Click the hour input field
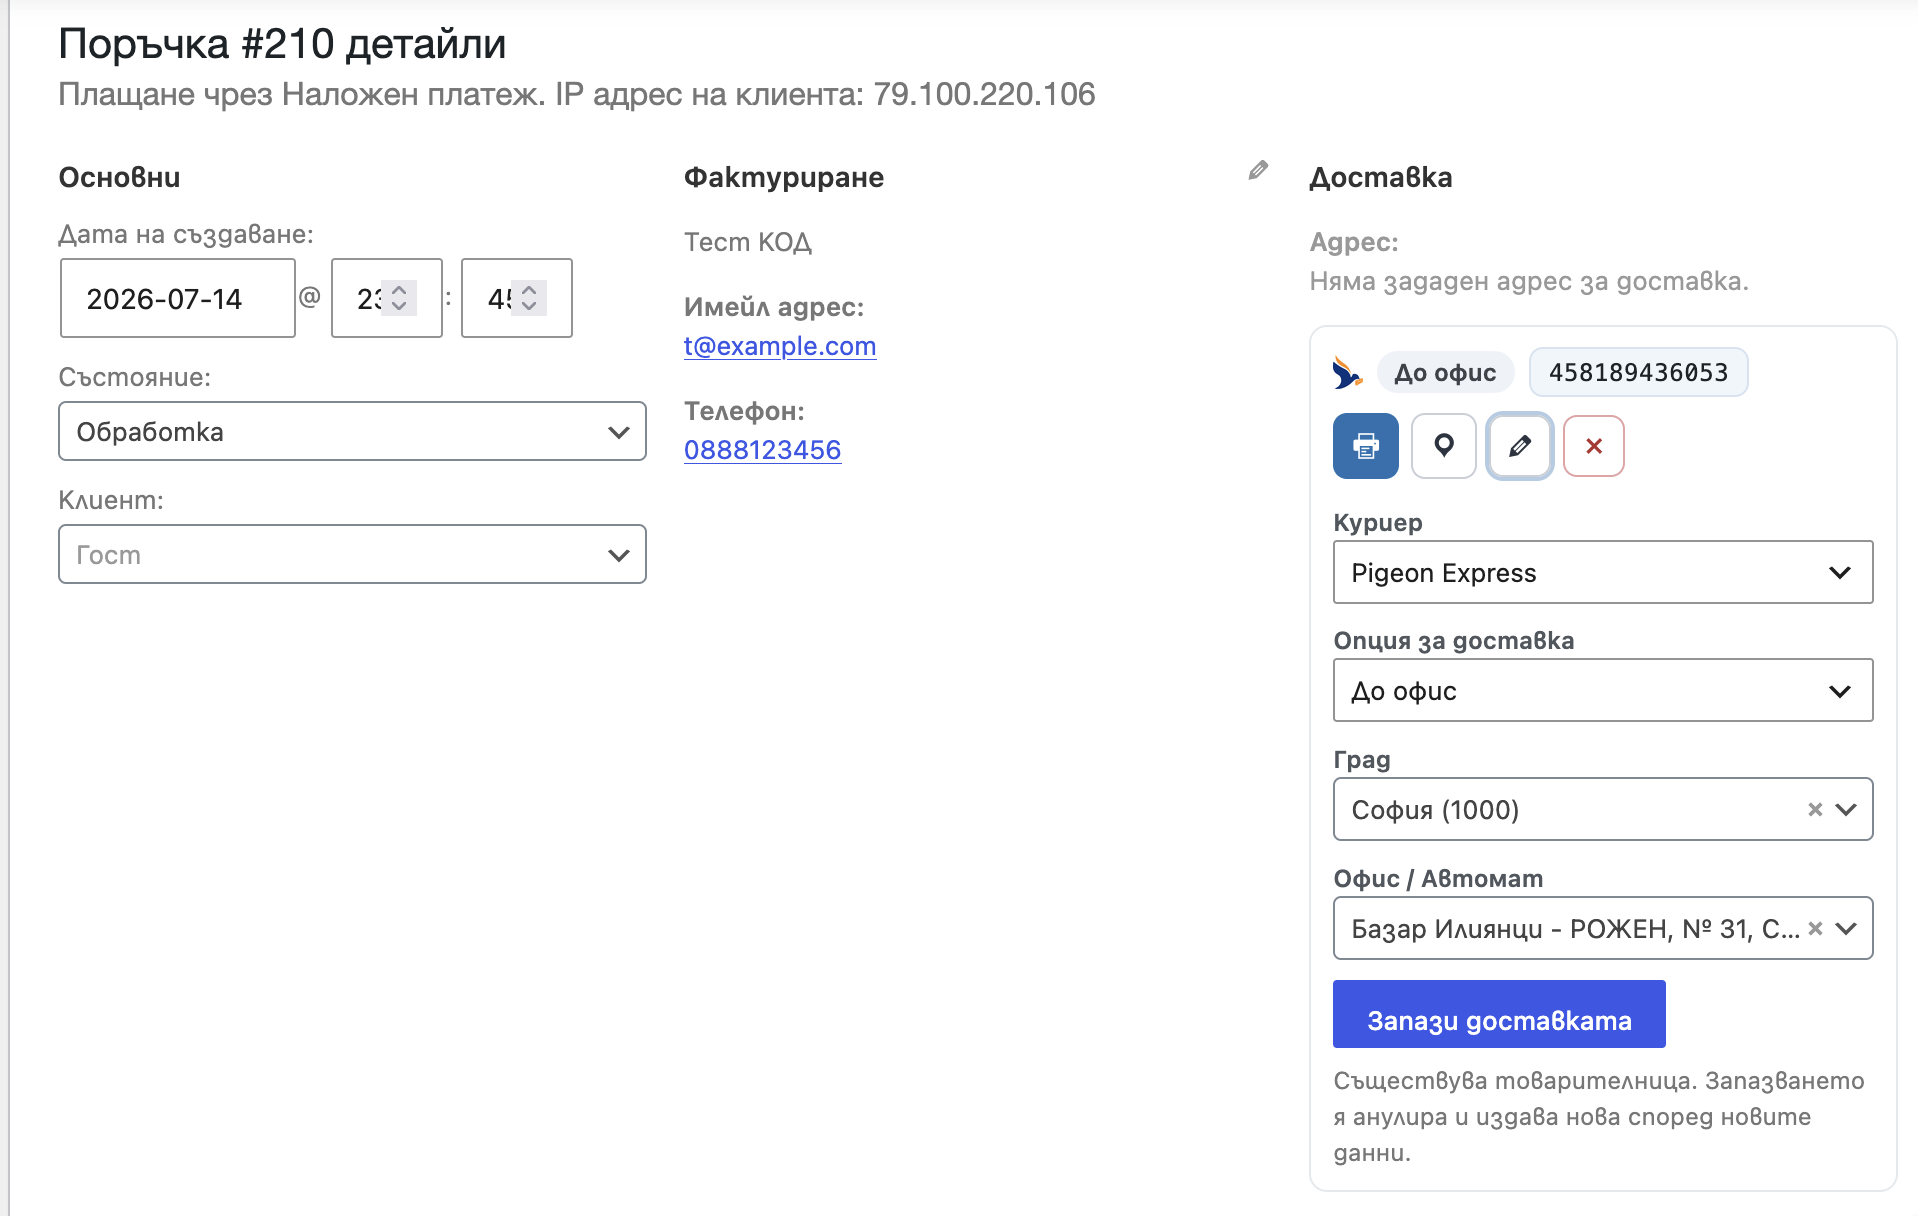Image resolution: width=1918 pixels, height=1216 pixels. click(387, 298)
